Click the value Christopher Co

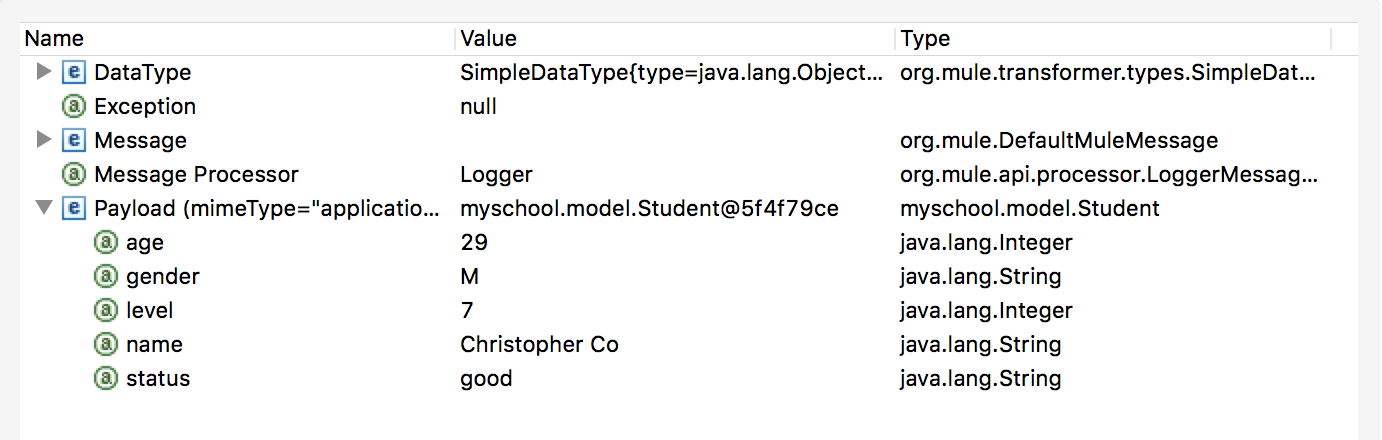coord(539,344)
